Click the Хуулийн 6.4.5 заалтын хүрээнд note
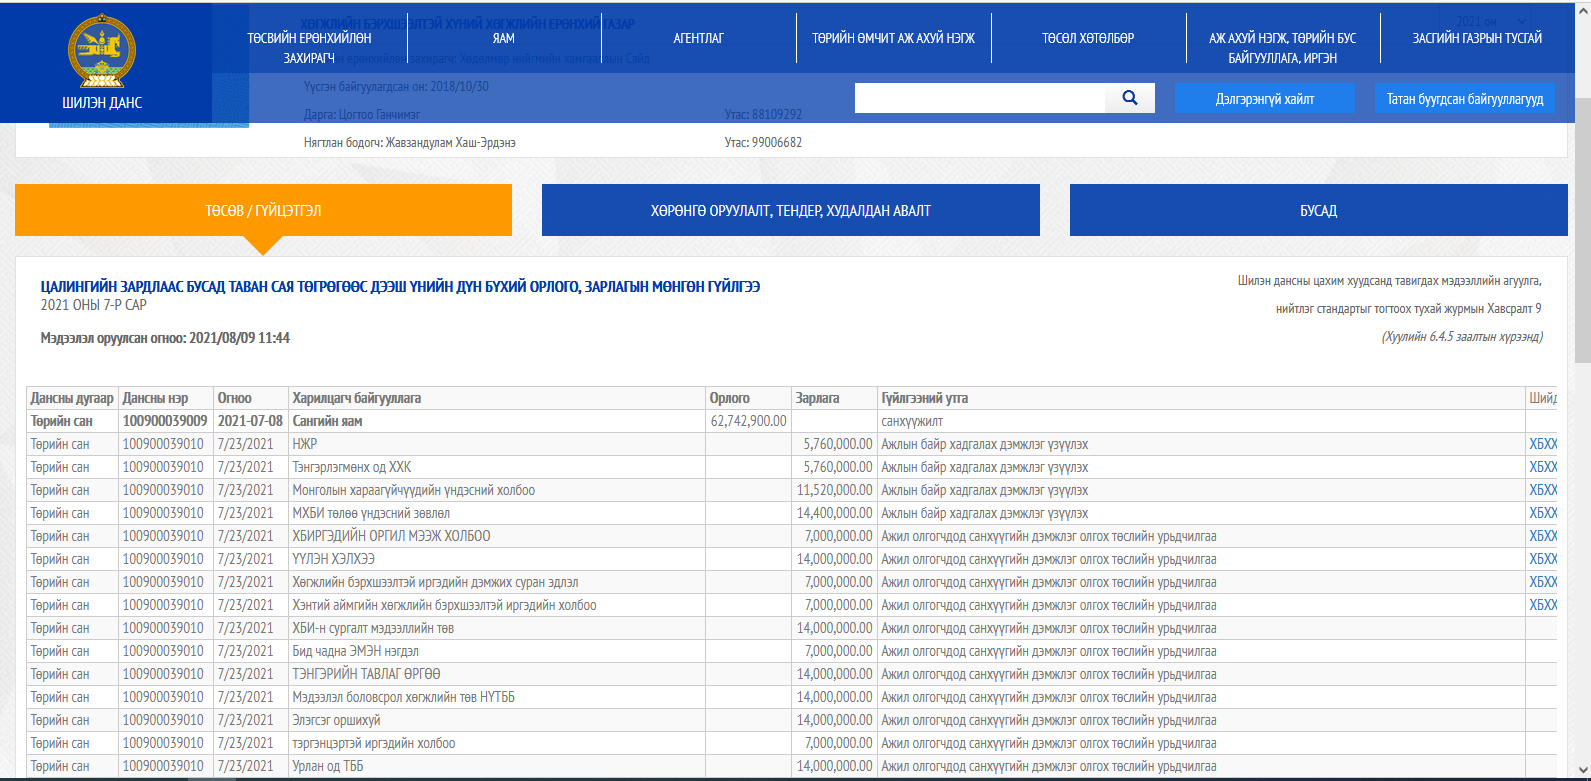Screen dimensions: 1591x781 click(x=1462, y=337)
